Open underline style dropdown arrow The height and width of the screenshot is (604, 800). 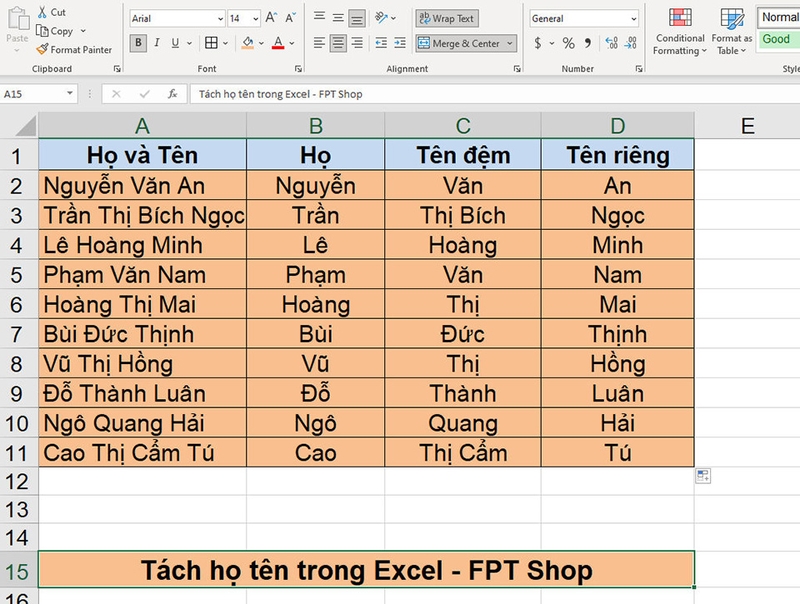(x=189, y=43)
